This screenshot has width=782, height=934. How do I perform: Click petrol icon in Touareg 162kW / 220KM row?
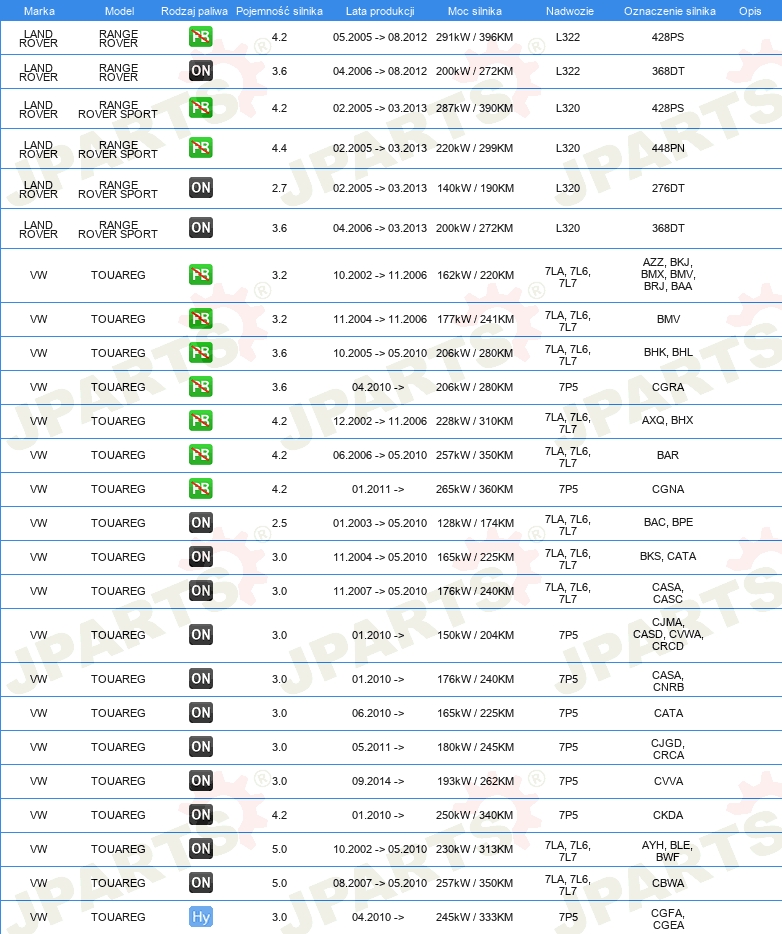[201, 275]
